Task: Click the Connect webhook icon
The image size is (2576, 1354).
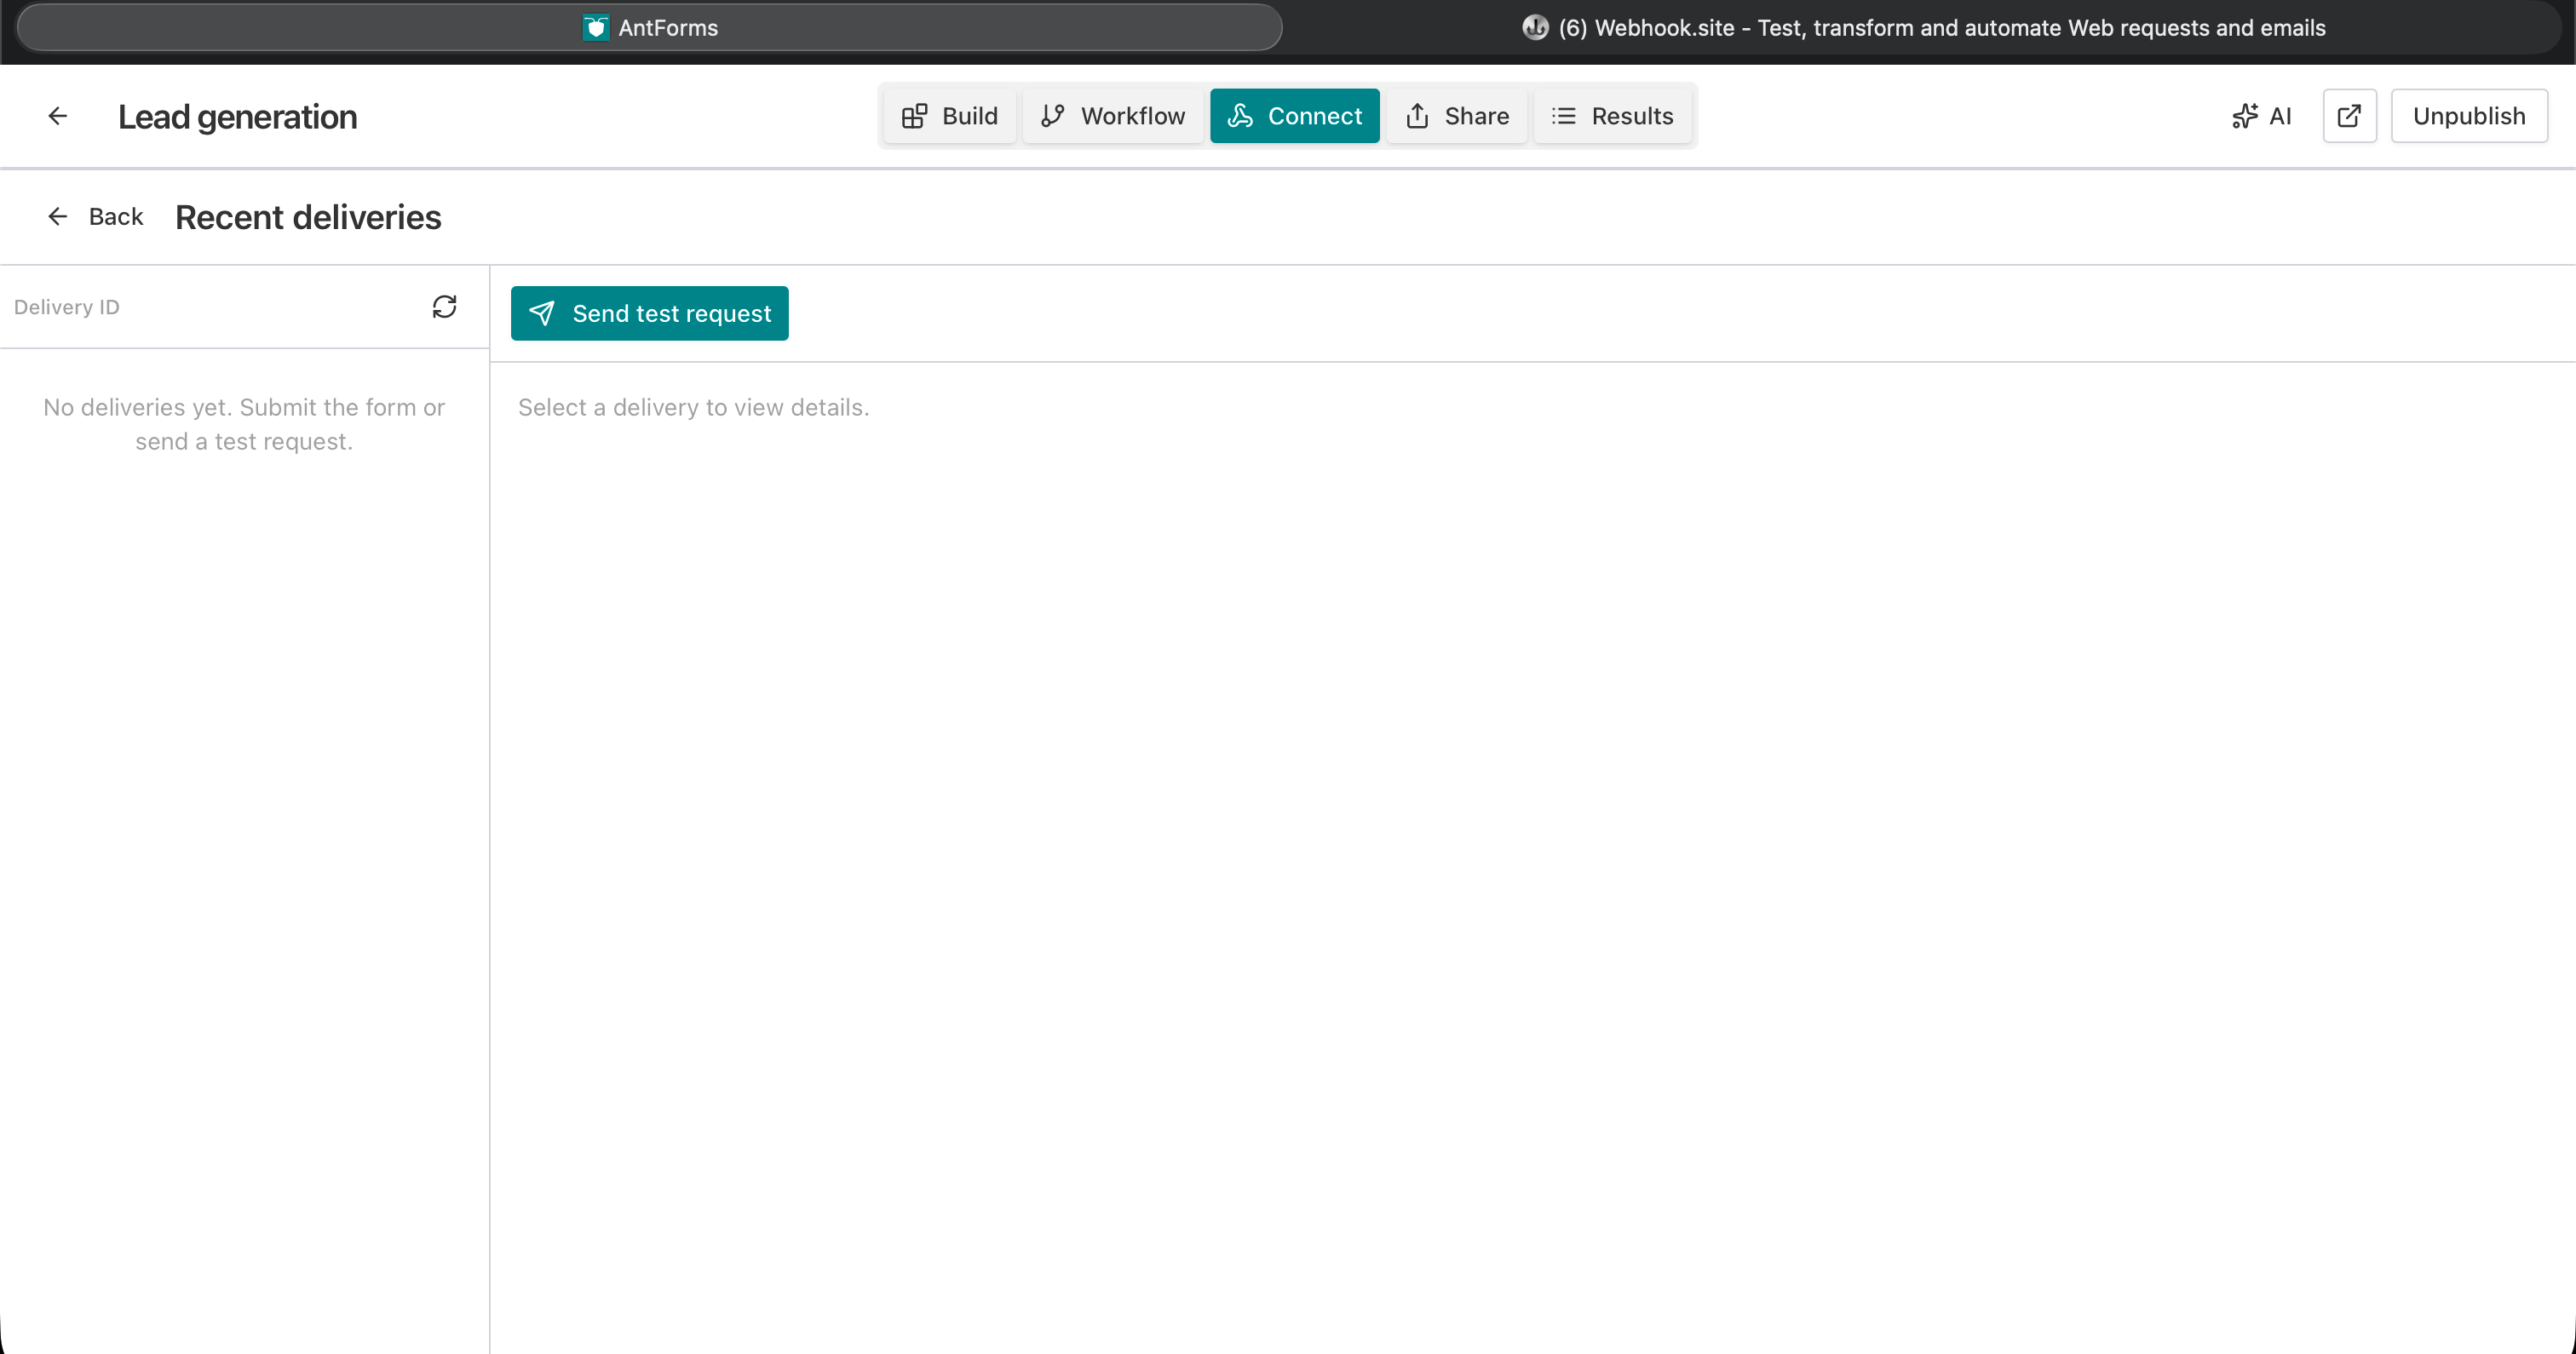Action: pyautogui.click(x=1240, y=116)
